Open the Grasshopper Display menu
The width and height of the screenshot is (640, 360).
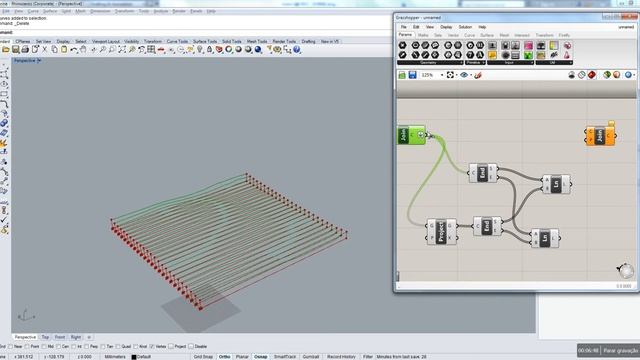(x=446, y=27)
